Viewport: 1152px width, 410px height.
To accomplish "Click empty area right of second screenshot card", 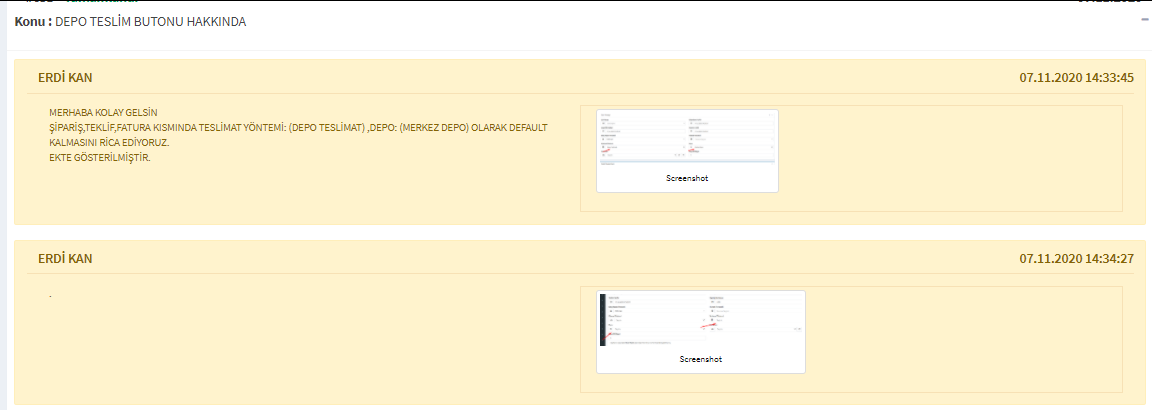I will tap(960, 340).
